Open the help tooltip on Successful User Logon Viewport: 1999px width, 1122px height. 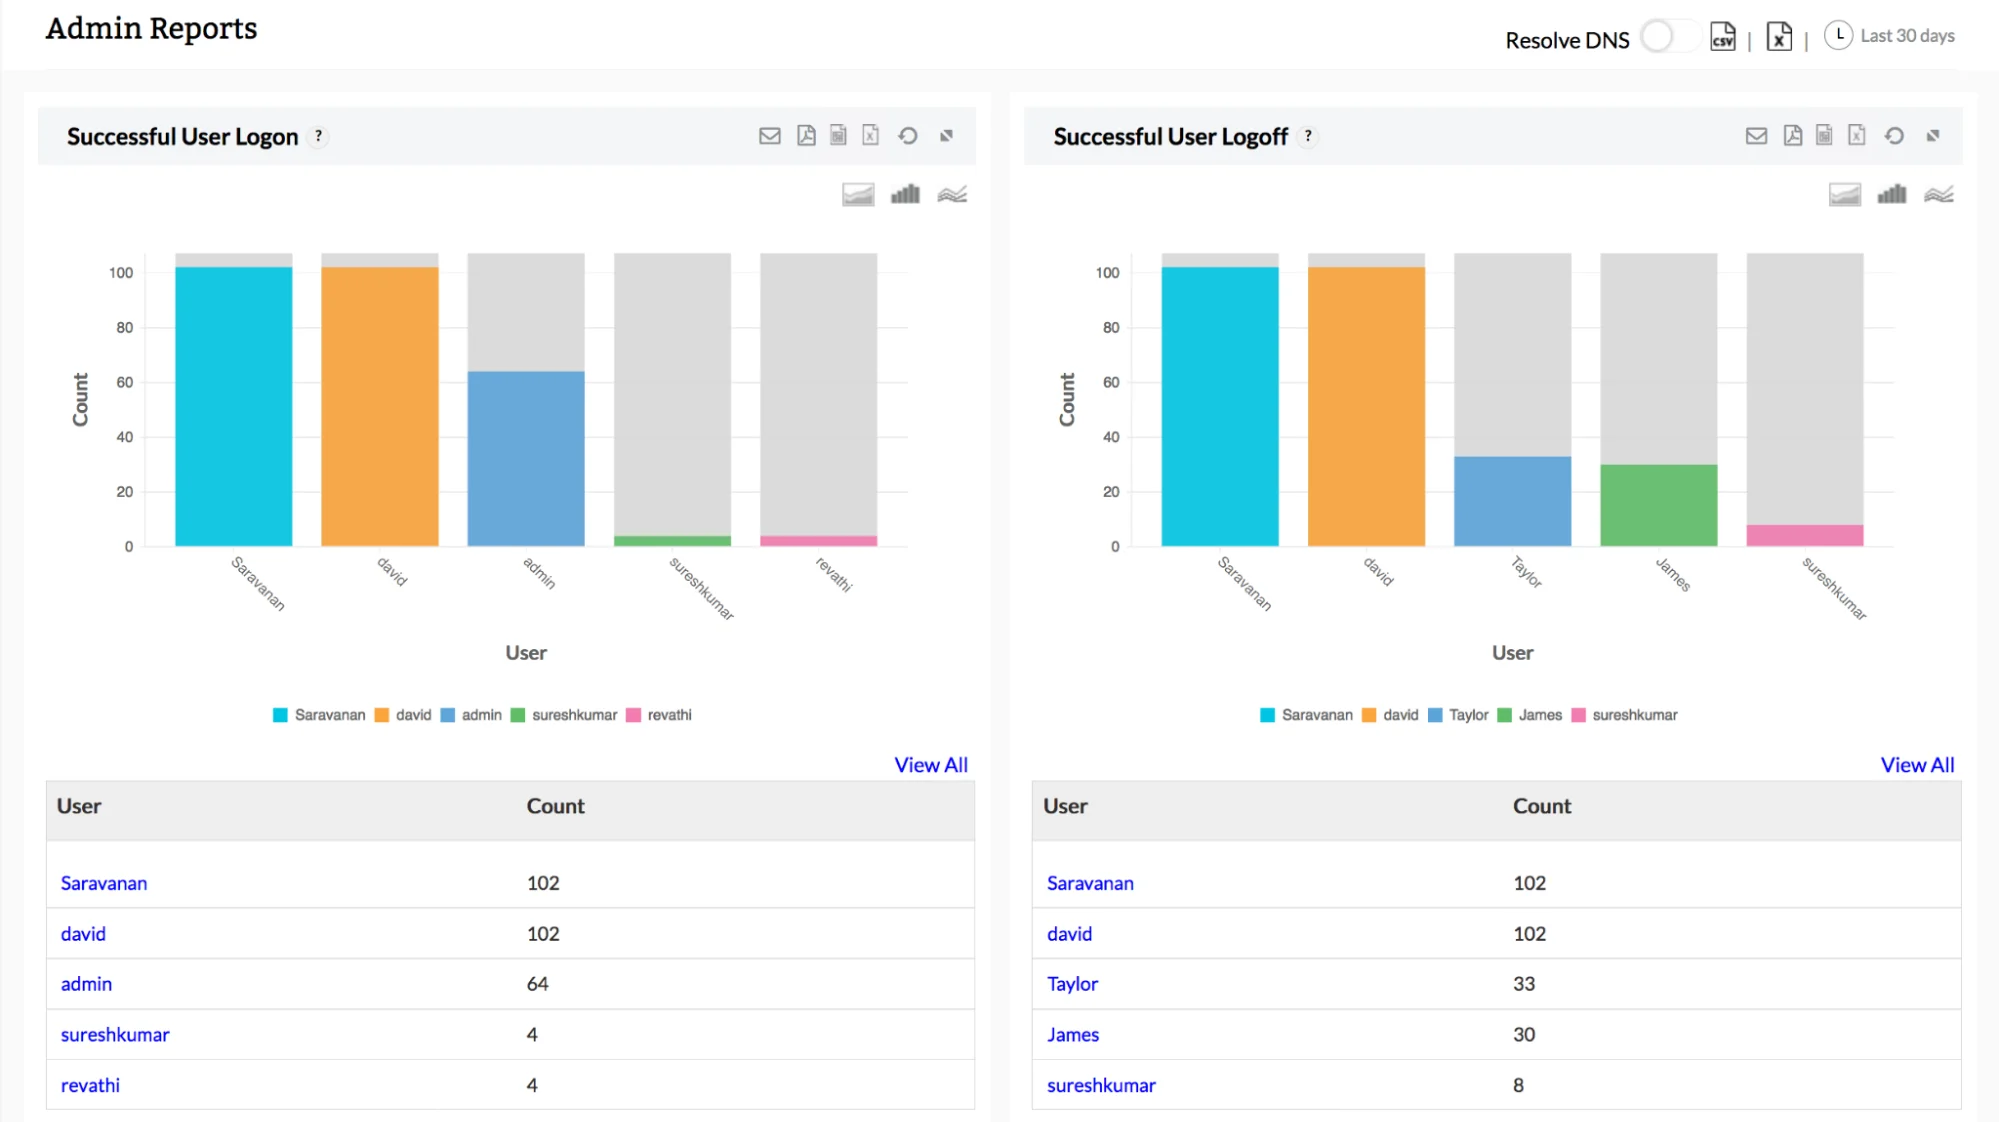[318, 136]
